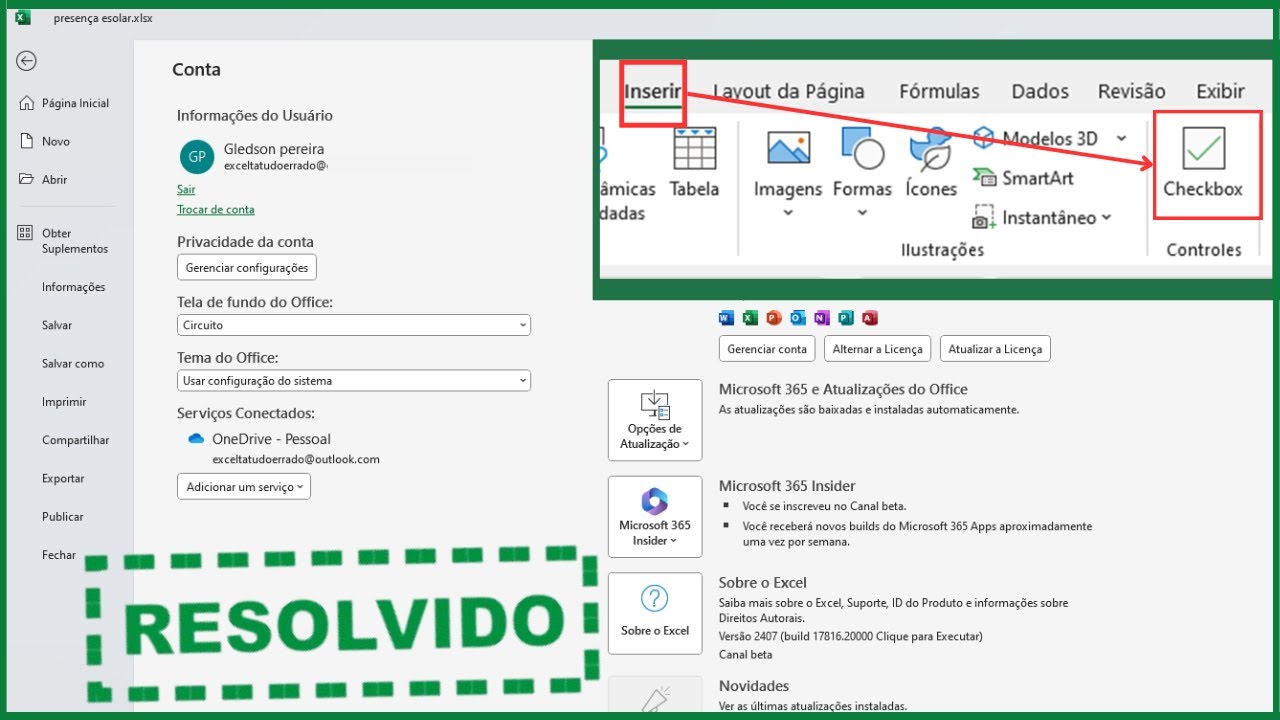Image resolution: width=1280 pixels, height=720 pixels.
Task: Click the Excel app icon in the product row
Action: (x=750, y=318)
